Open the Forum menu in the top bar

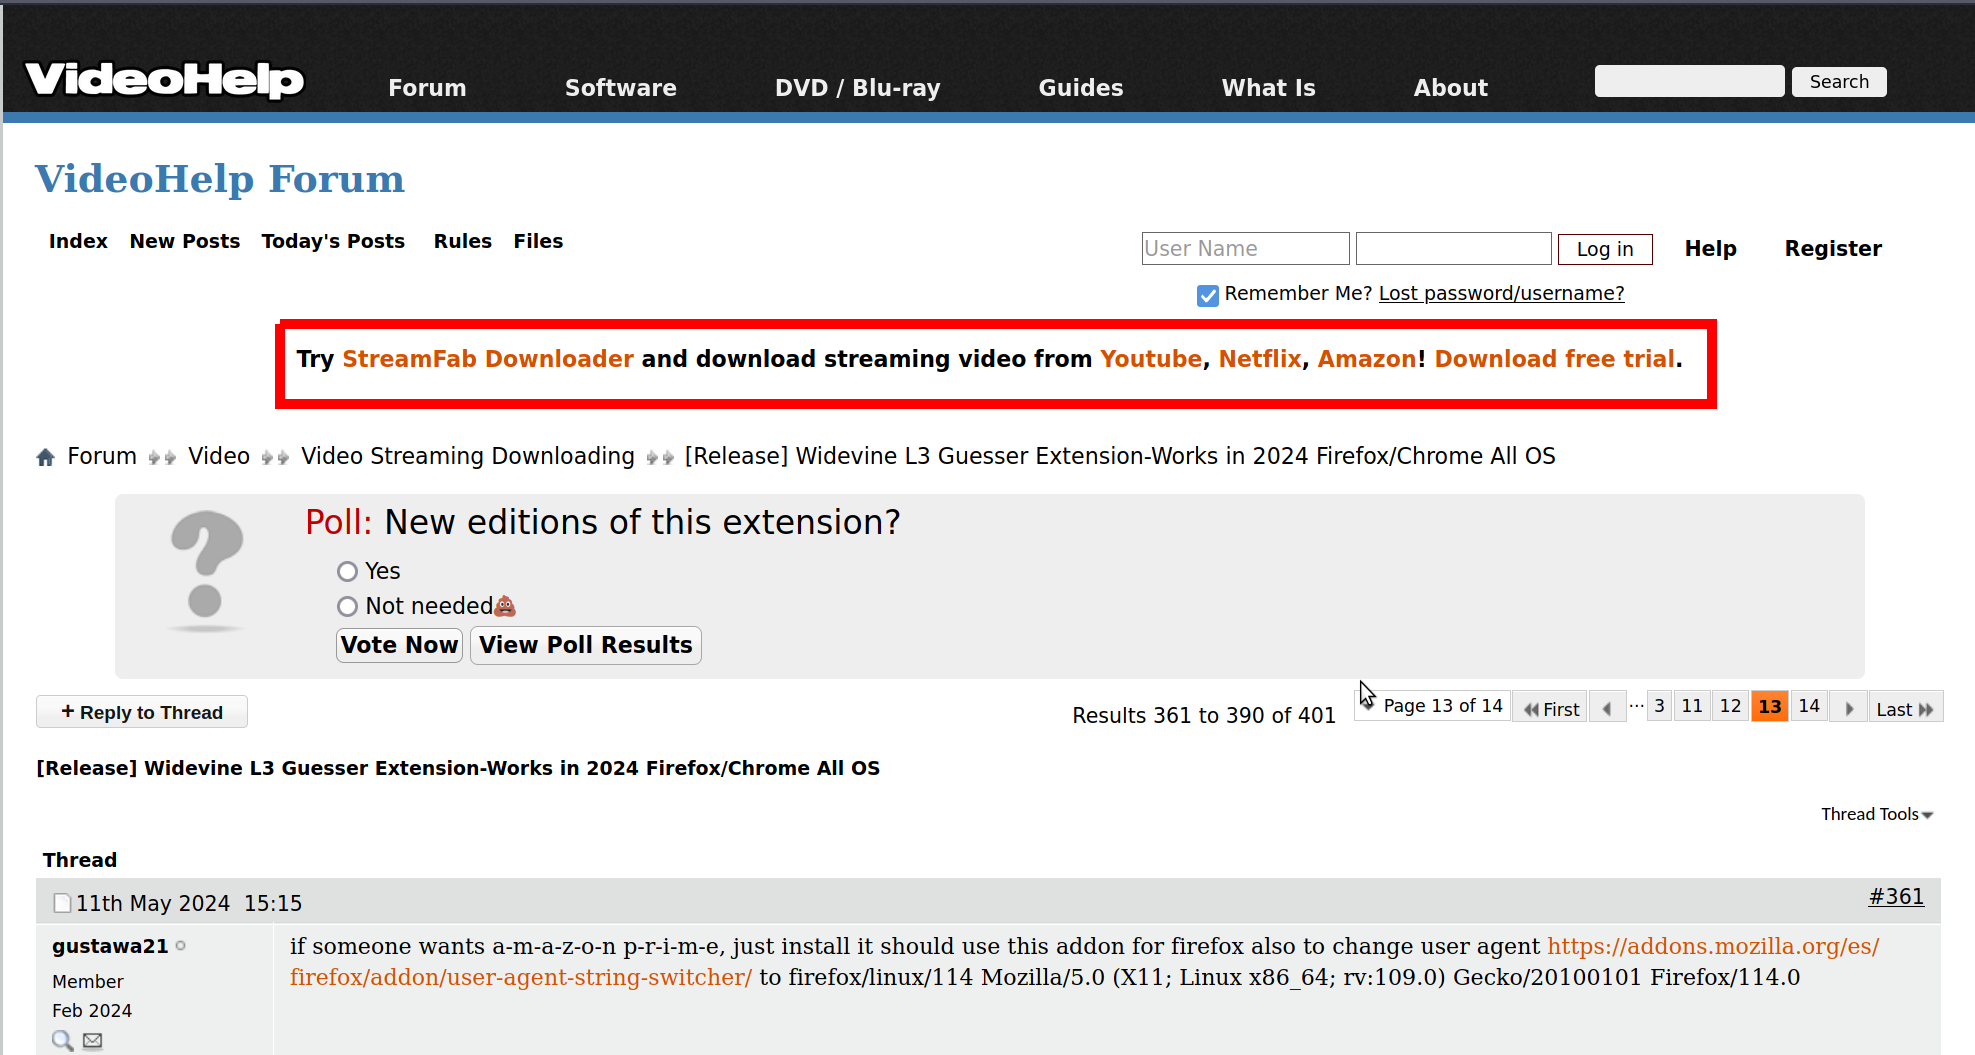tap(427, 88)
